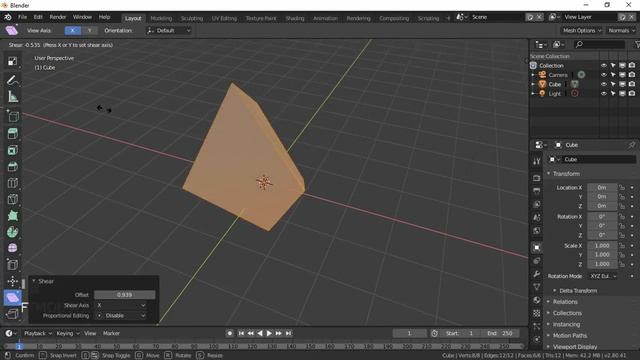Screen dimensions: 640x360
Task: Select the Add Cube tool
Action: tap(13, 116)
